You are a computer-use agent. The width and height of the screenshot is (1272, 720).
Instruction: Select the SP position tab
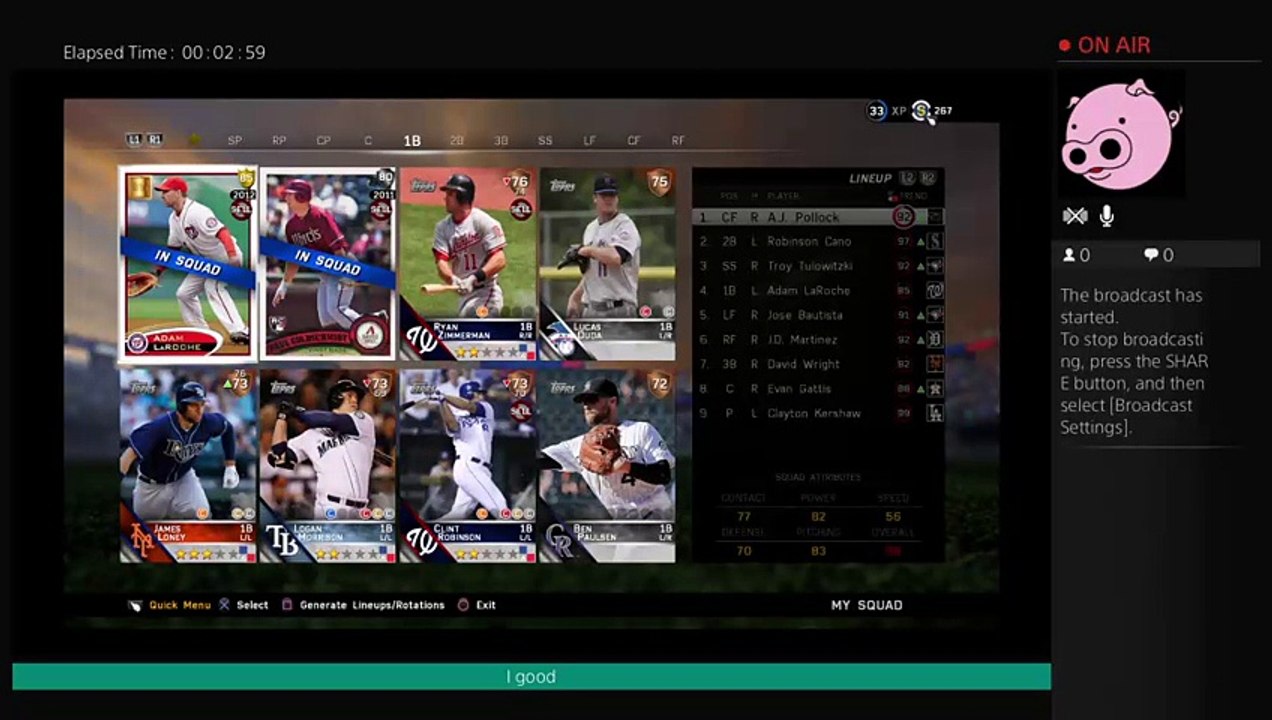click(235, 141)
